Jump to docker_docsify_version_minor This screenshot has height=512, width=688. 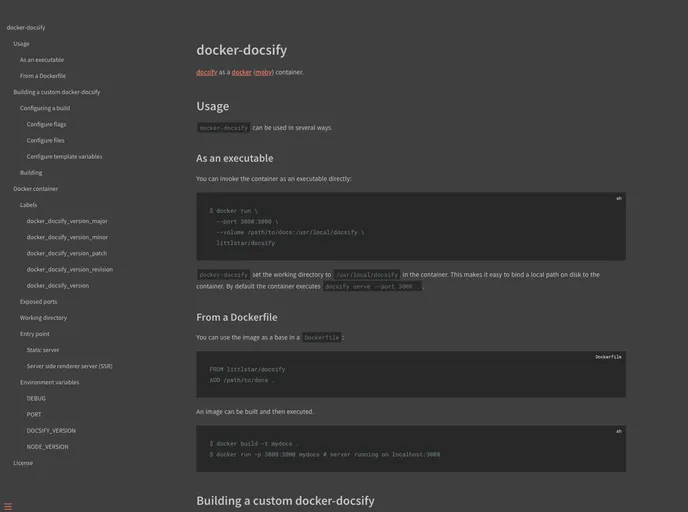coord(67,237)
